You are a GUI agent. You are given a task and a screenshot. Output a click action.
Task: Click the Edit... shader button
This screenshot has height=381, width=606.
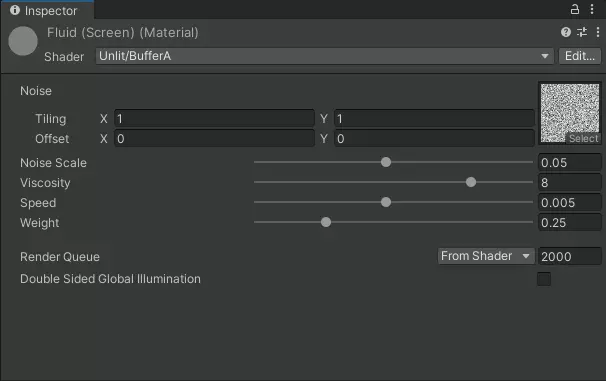pyautogui.click(x=580, y=56)
